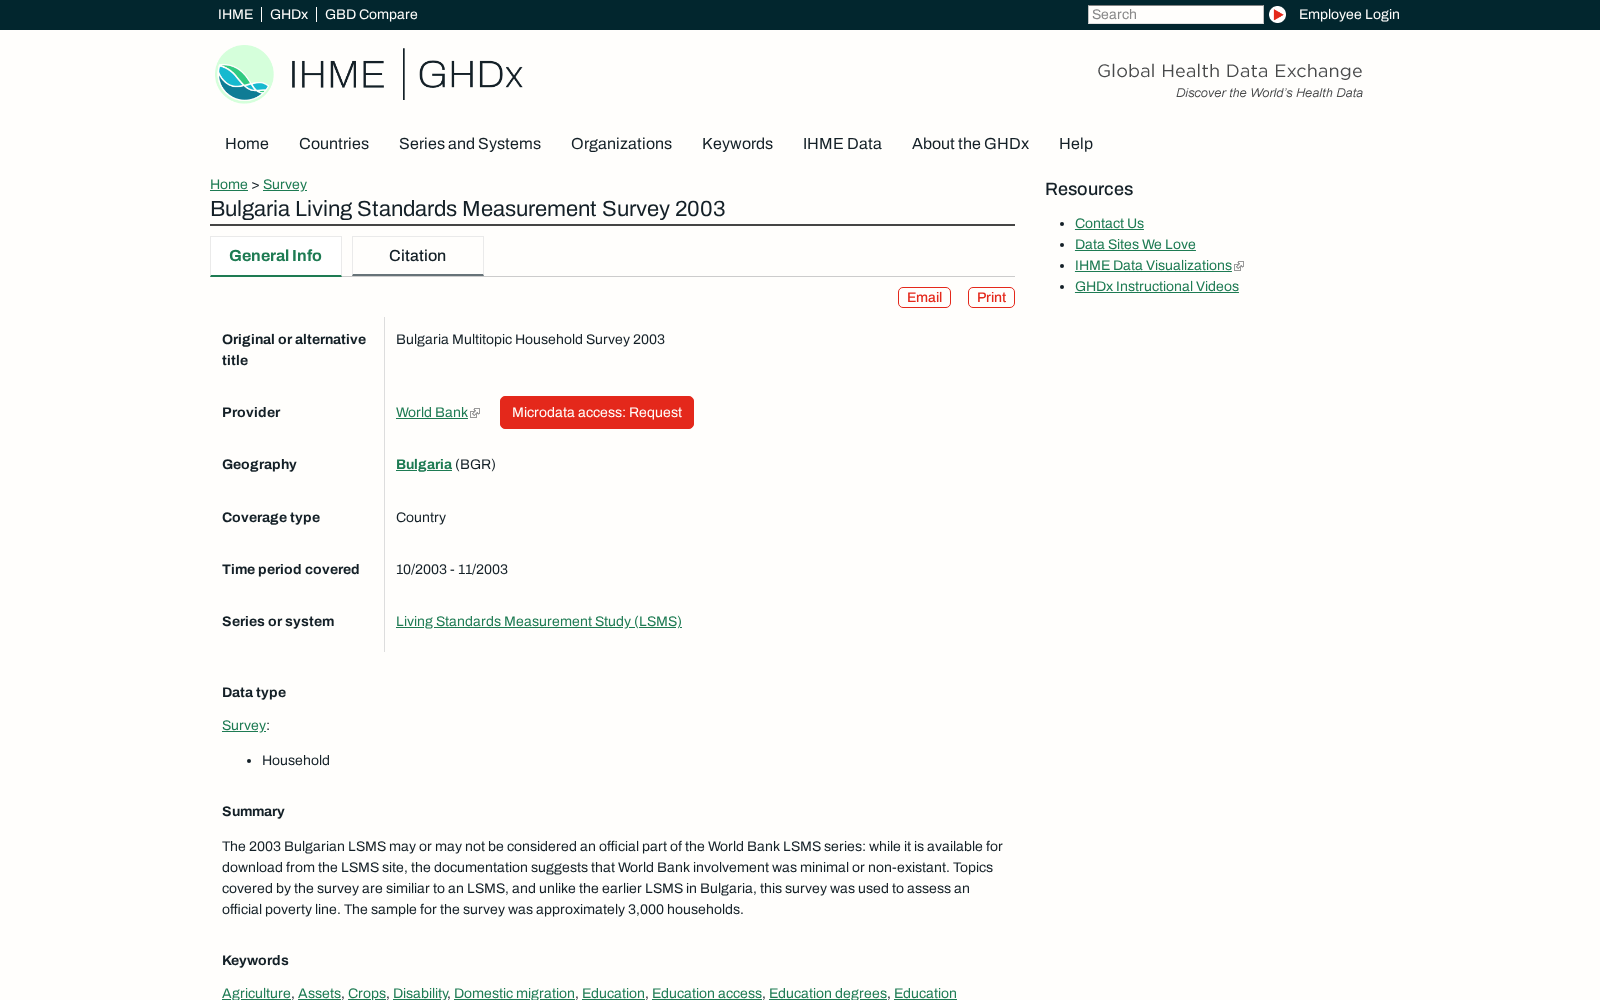Viewport: 1600px width, 1000px height.
Task: Open the Help menu item
Action: (x=1076, y=144)
